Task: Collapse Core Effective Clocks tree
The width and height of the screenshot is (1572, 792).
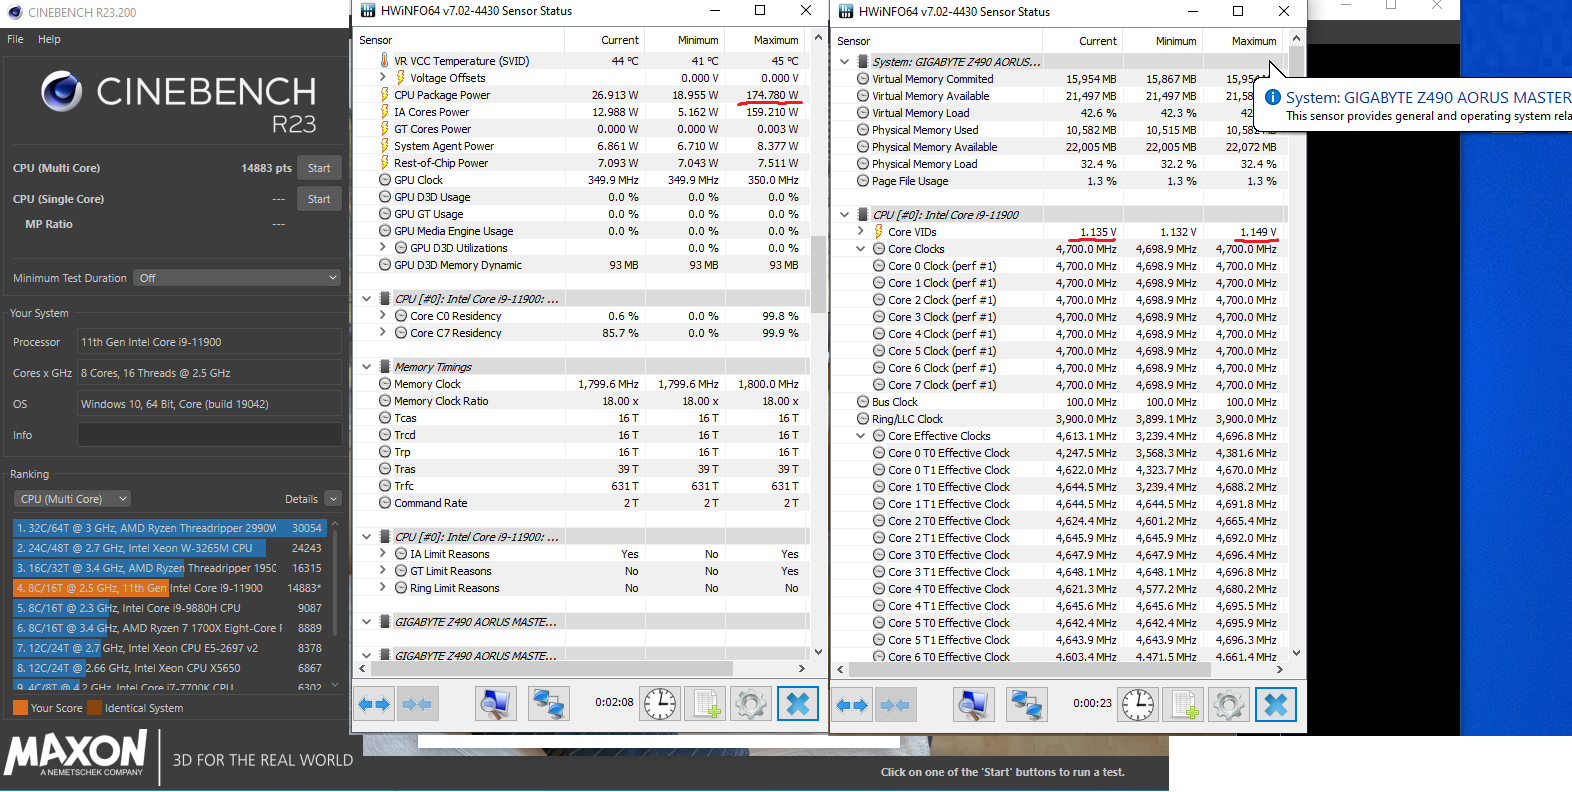Action: 860,436
